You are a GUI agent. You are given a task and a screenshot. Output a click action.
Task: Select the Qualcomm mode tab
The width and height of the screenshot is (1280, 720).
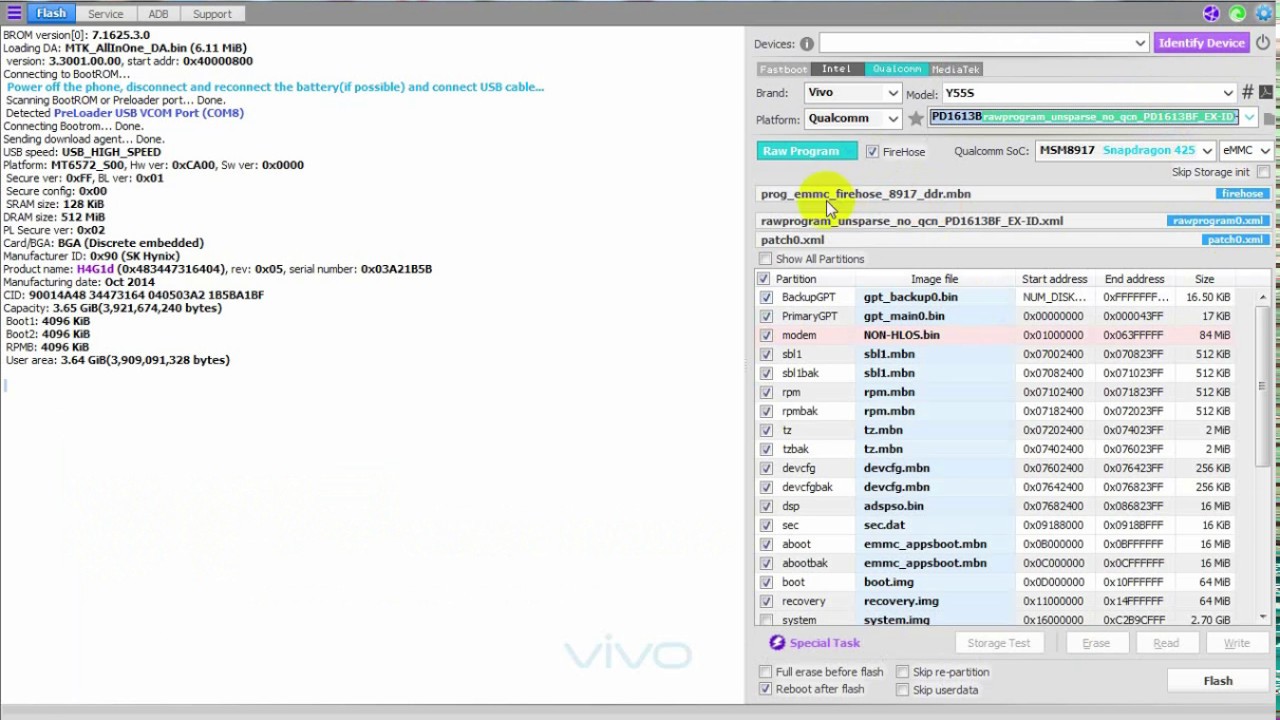(897, 69)
